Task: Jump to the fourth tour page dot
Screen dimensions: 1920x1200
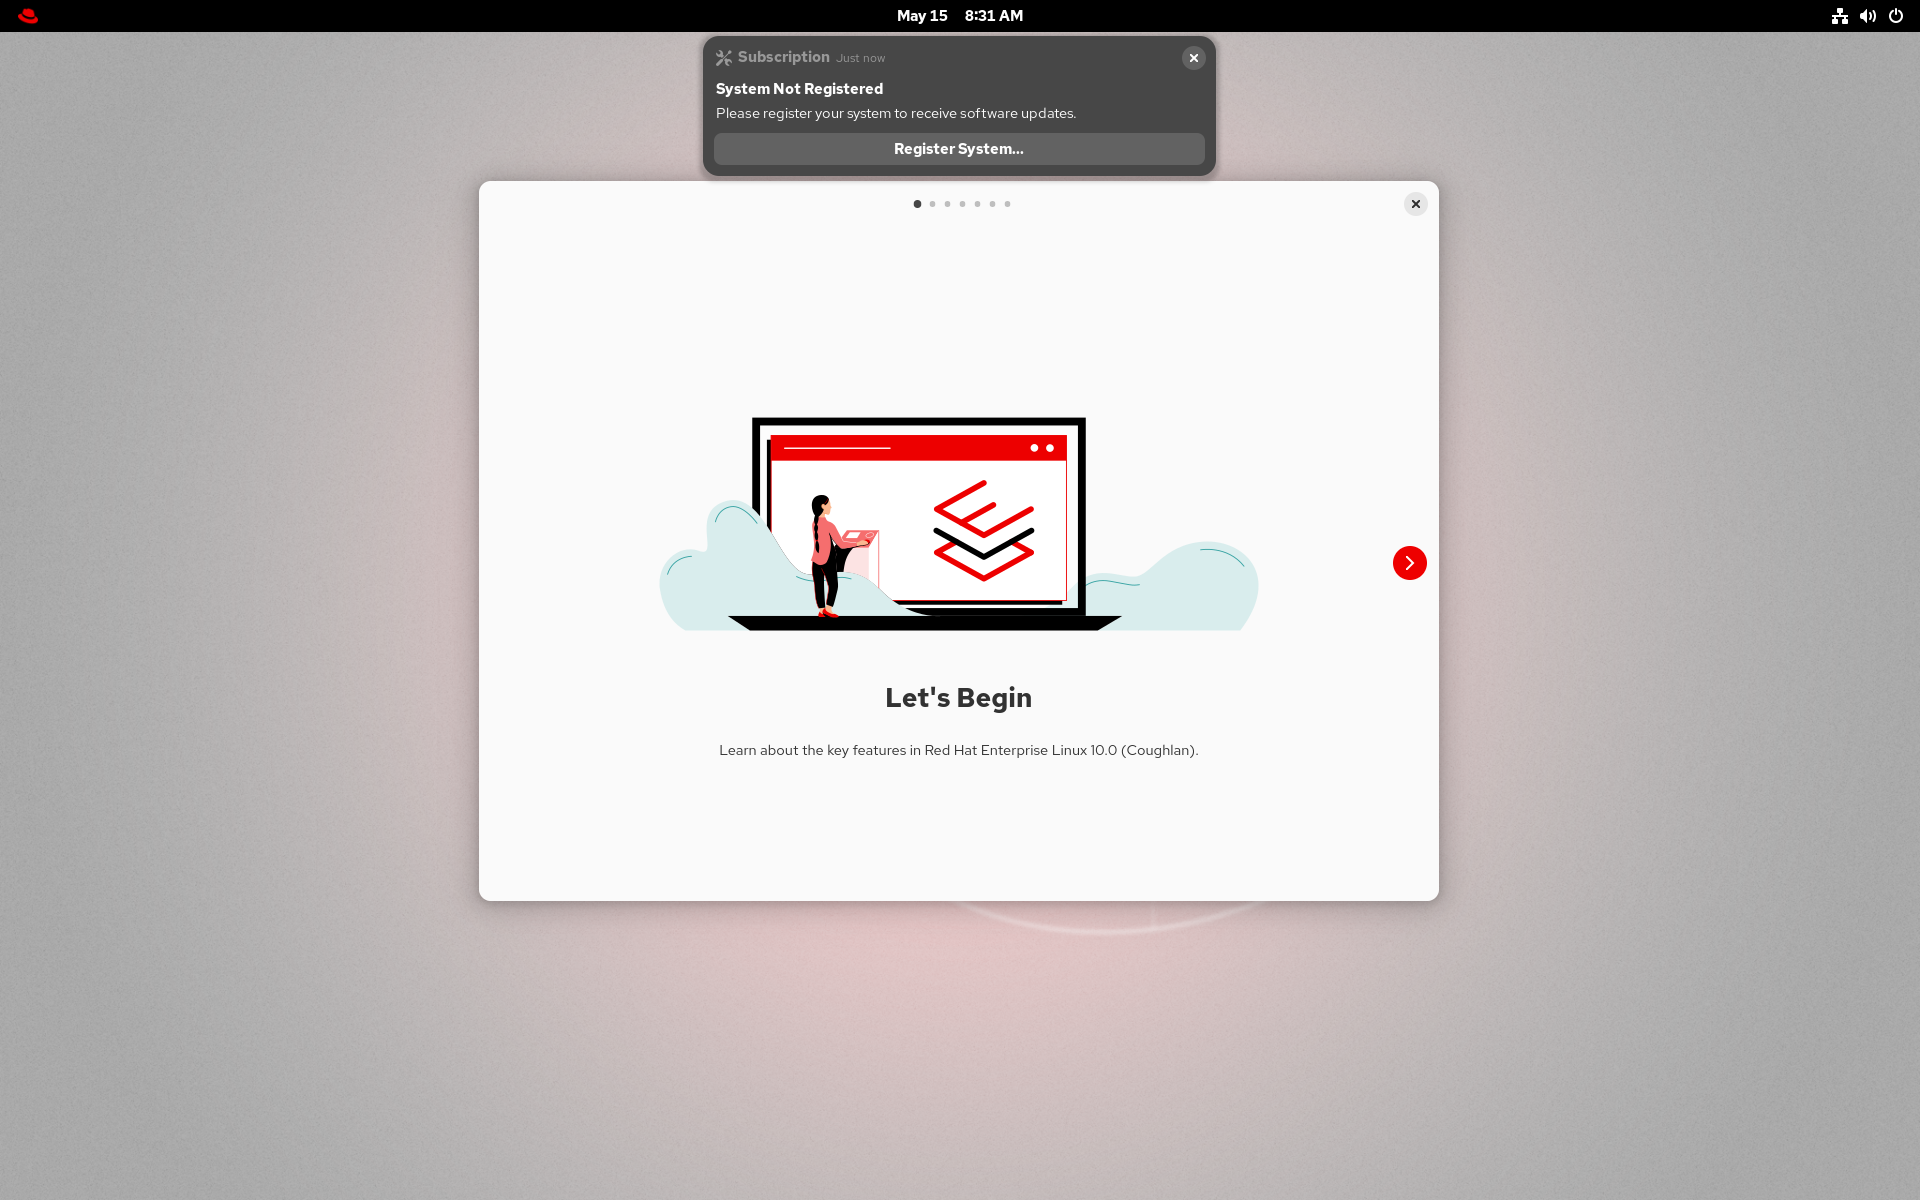Action: 962,204
